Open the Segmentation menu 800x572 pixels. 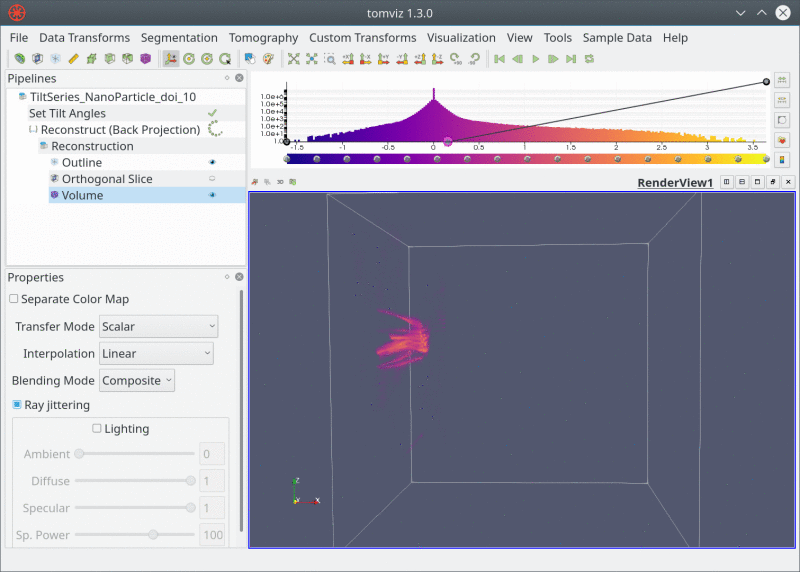pos(179,38)
